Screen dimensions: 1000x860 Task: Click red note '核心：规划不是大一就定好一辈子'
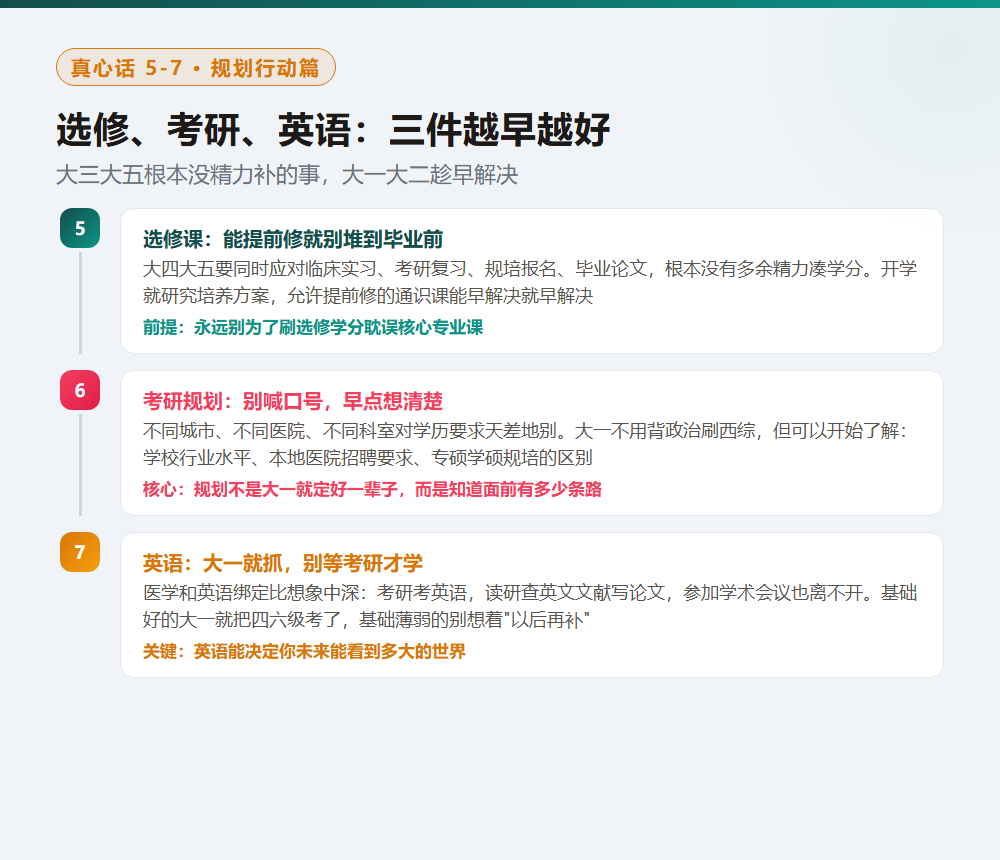click(372, 489)
